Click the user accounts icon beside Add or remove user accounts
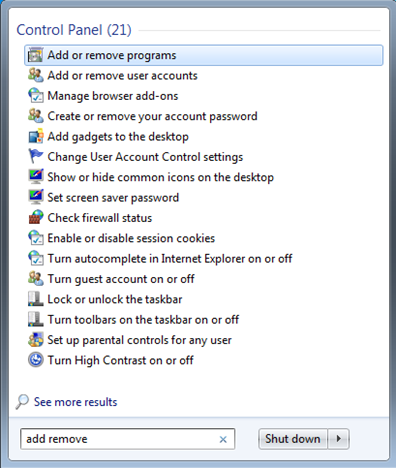Screen dimensions: 396x468 coord(35,76)
